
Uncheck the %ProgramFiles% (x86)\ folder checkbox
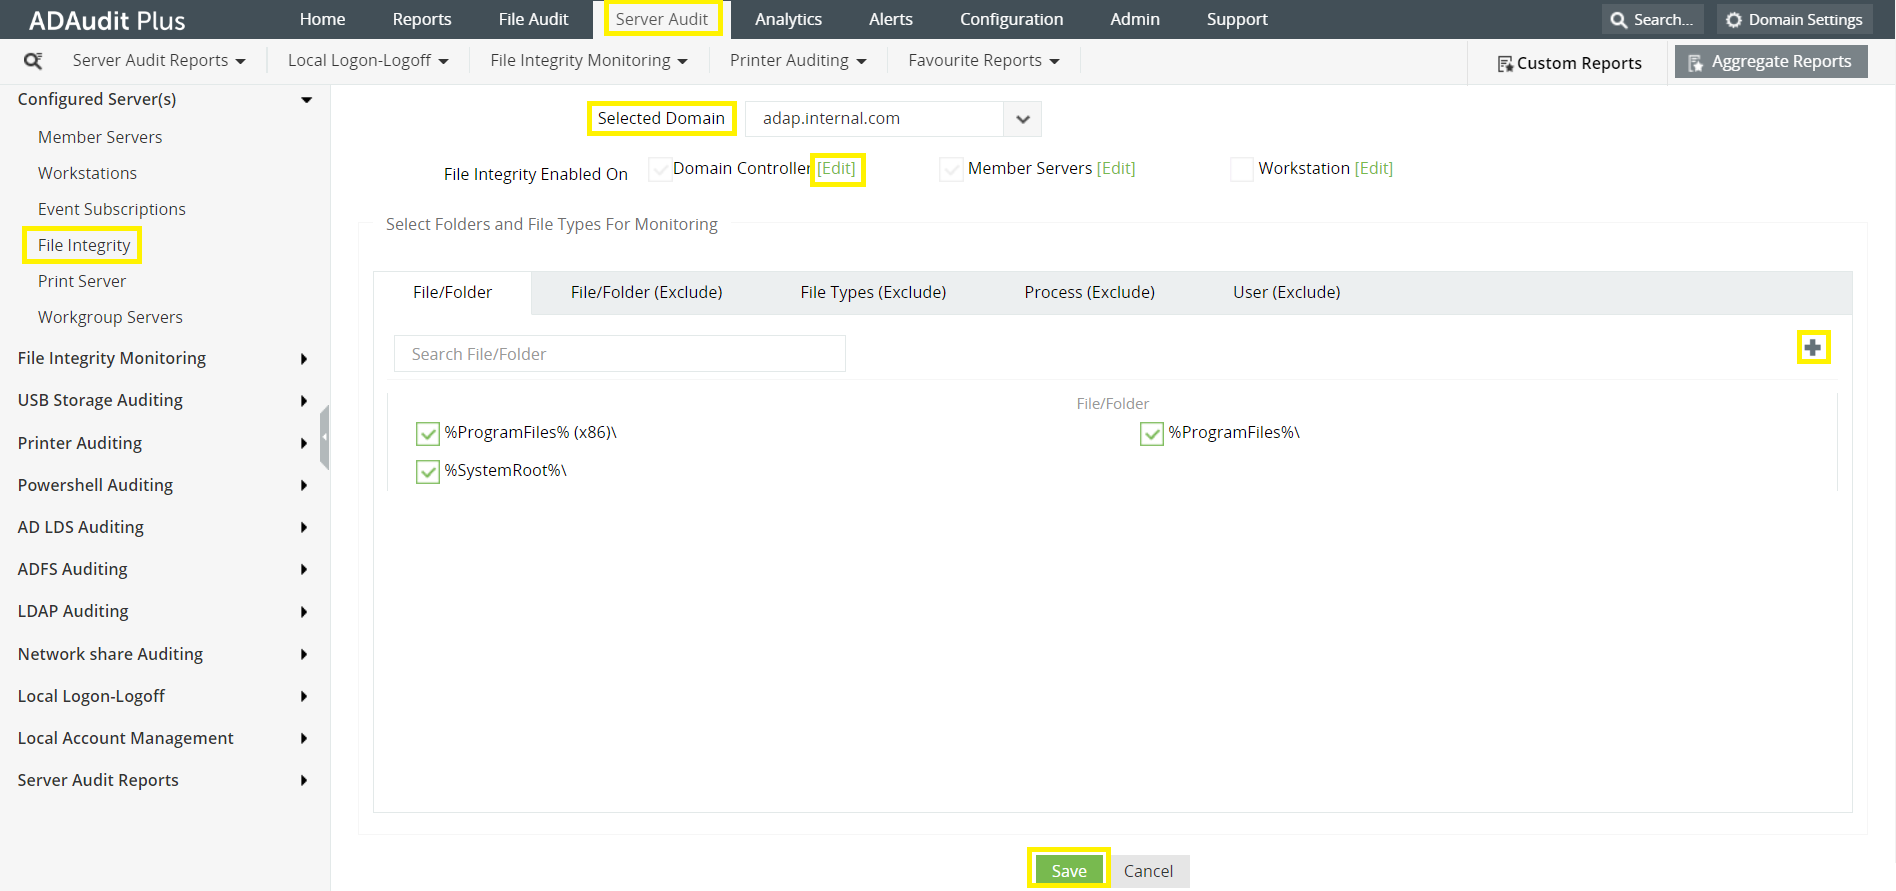(428, 433)
